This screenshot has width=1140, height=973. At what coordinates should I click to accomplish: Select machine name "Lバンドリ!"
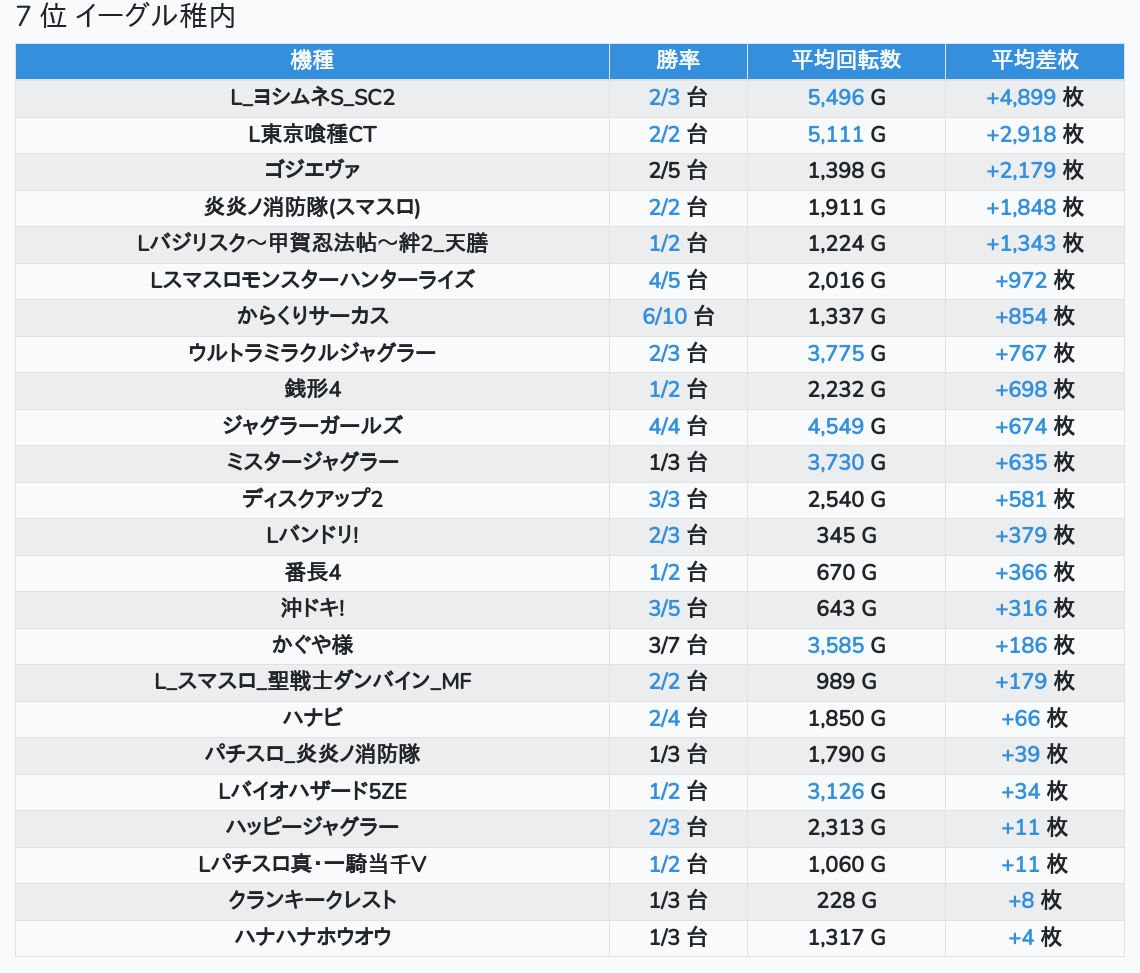point(312,536)
